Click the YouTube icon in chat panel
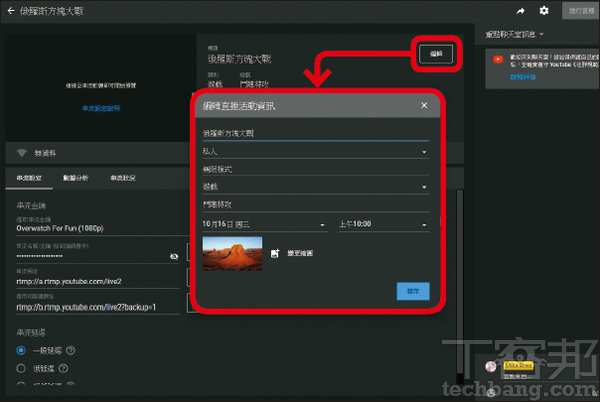This screenshot has height=402, width=600. (498, 61)
